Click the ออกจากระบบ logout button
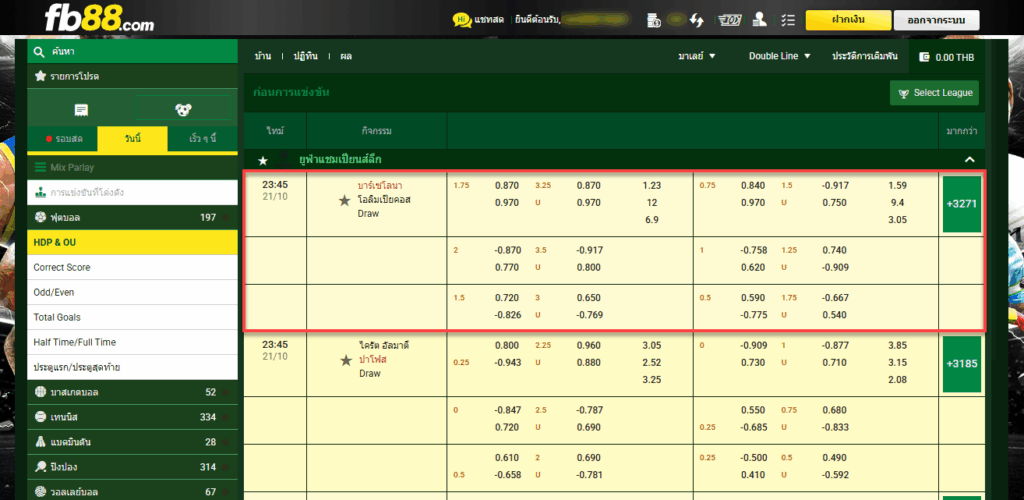The image size is (1024, 500). [936, 20]
